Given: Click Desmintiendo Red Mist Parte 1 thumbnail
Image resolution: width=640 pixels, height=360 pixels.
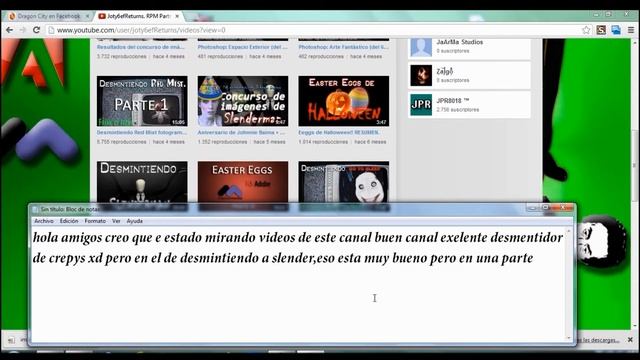Looking at the screenshot, I should coord(142,101).
